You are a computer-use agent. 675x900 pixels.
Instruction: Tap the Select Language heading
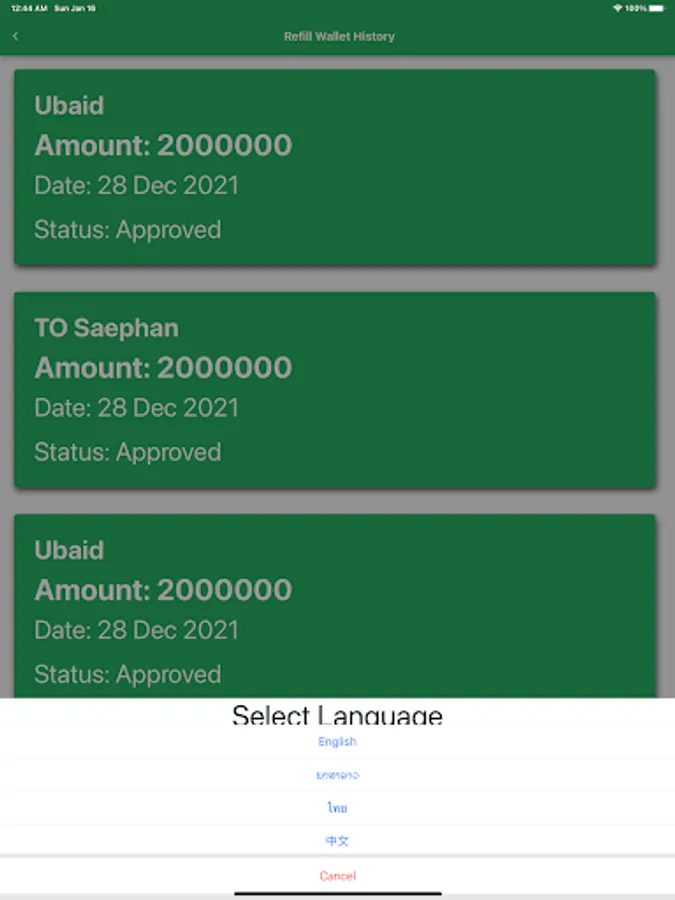[x=338, y=715]
